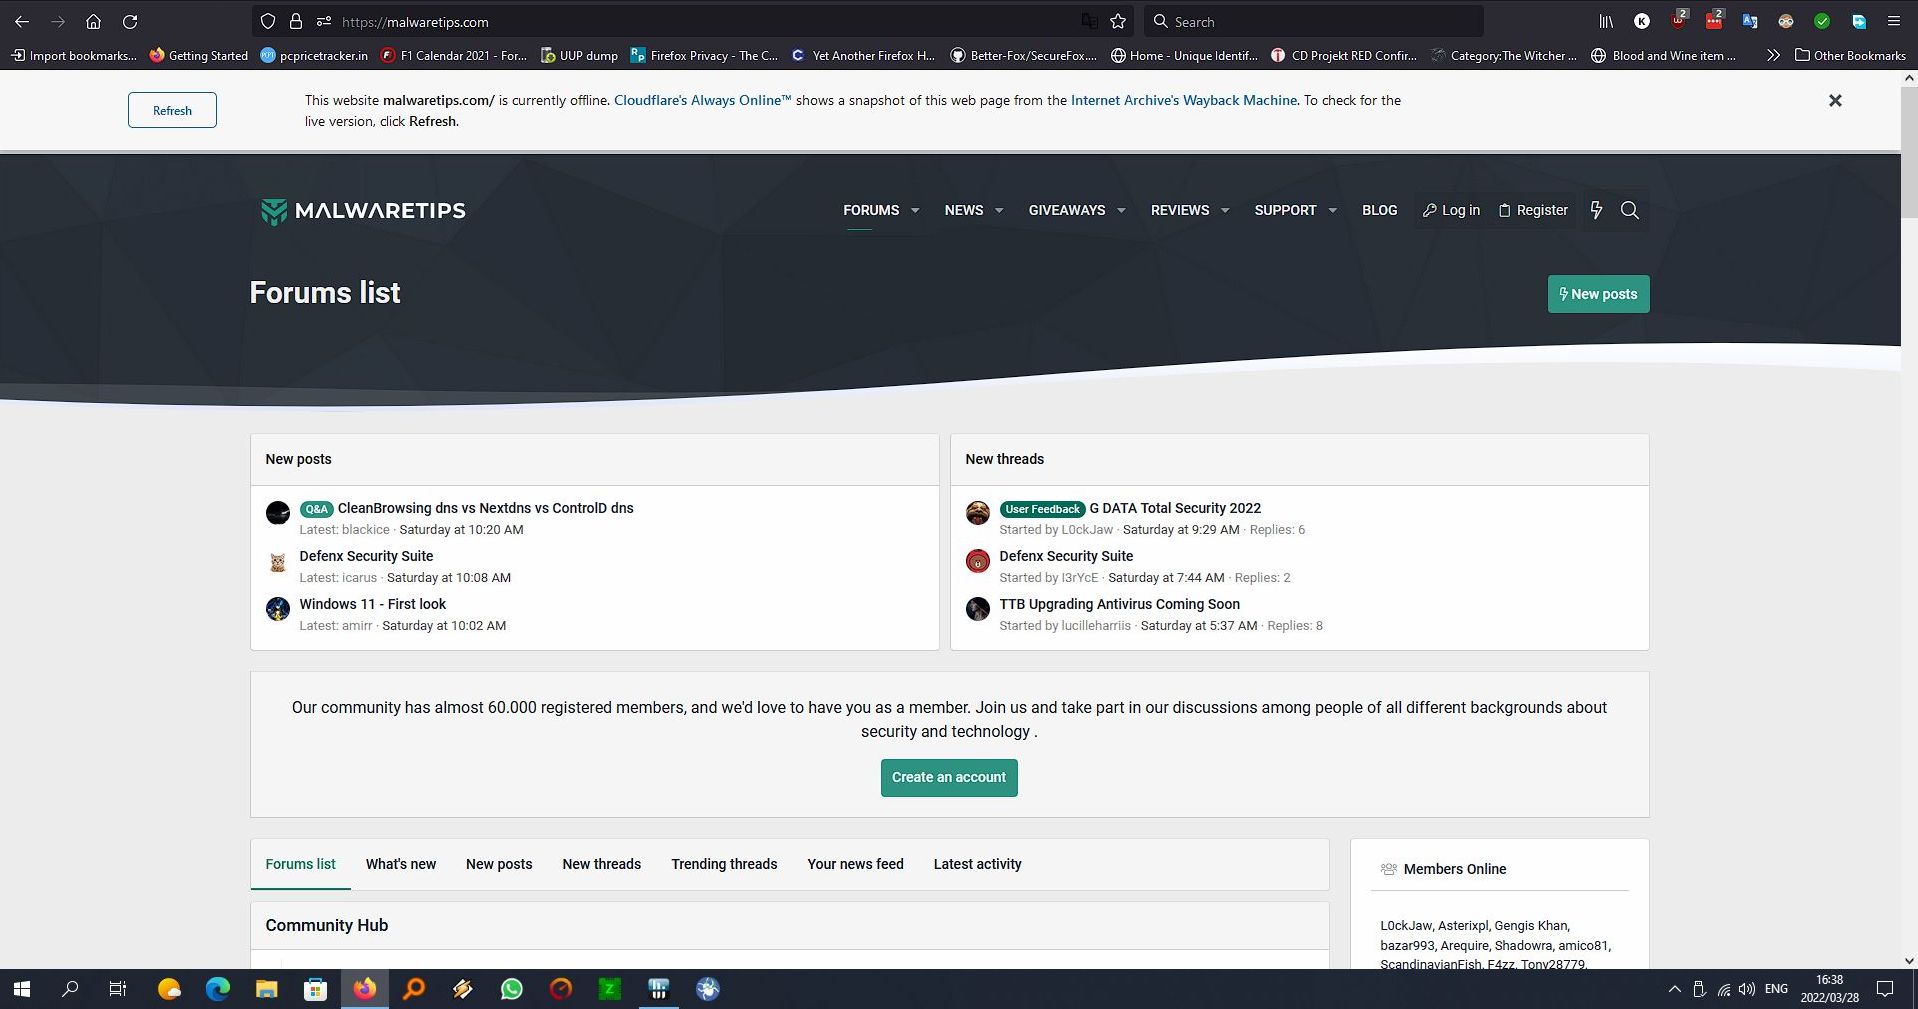Open the Windows Start menu
1918x1009 pixels.
coord(21,989)
